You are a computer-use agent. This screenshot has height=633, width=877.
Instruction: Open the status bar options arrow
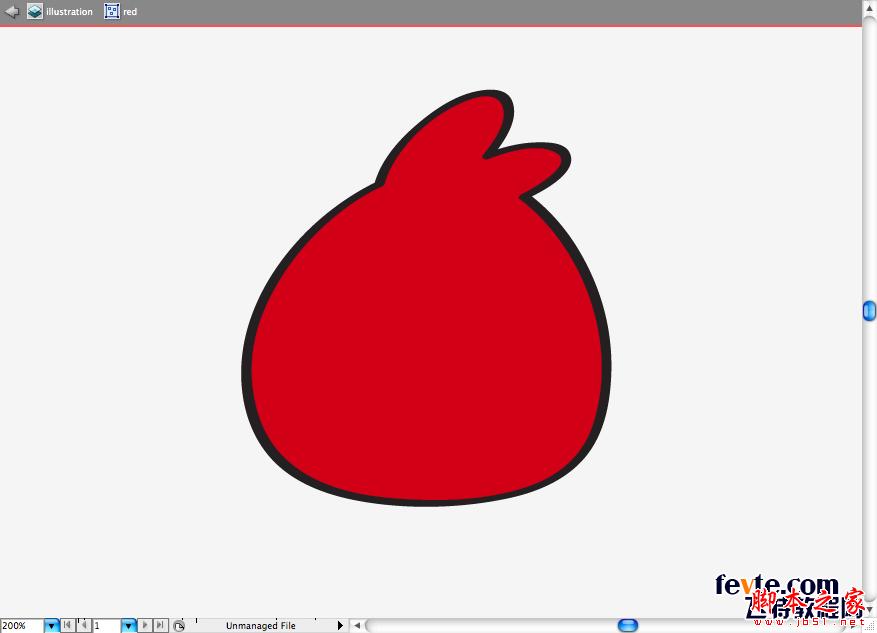click(340, 625)
